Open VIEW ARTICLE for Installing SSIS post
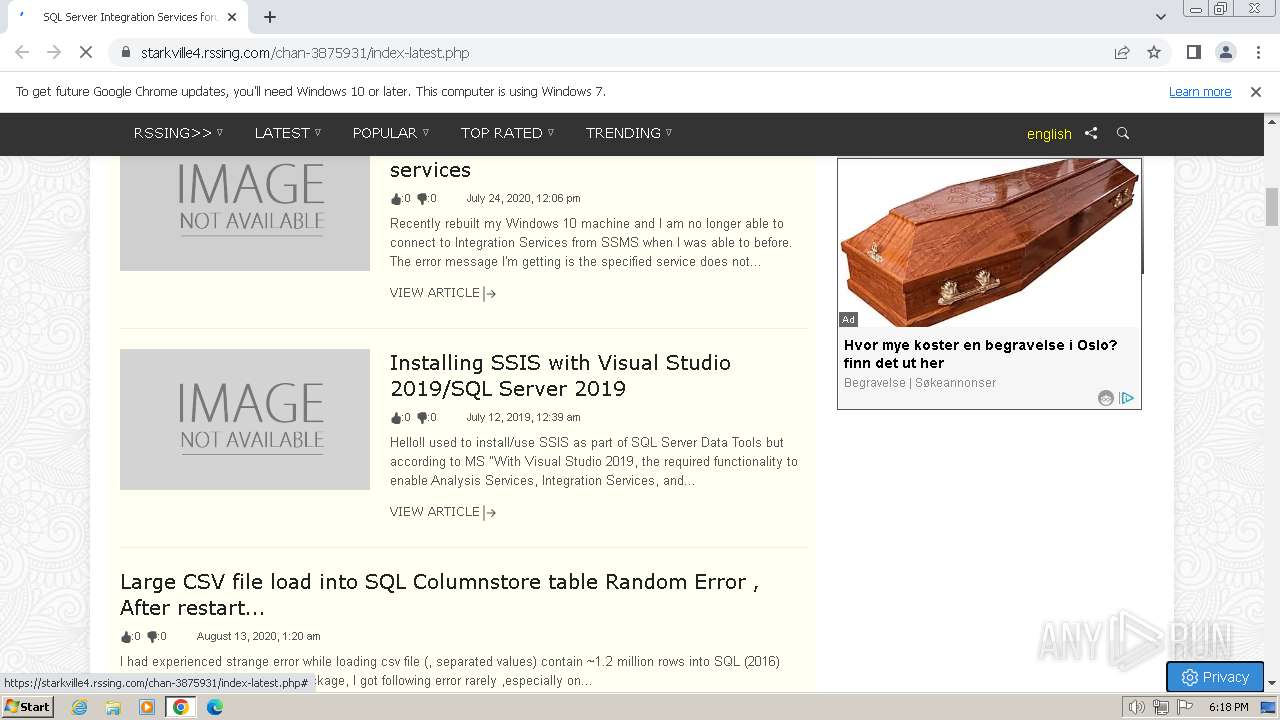 443,512
